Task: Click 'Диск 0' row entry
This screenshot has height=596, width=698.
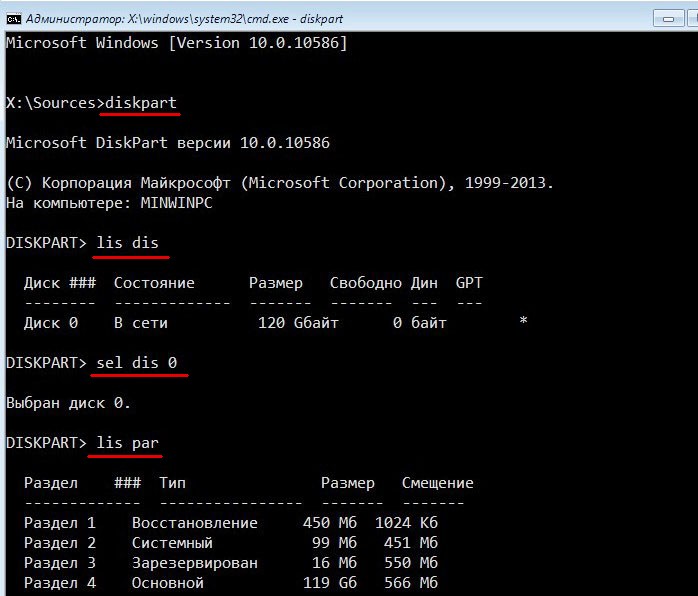Action: 51,323
